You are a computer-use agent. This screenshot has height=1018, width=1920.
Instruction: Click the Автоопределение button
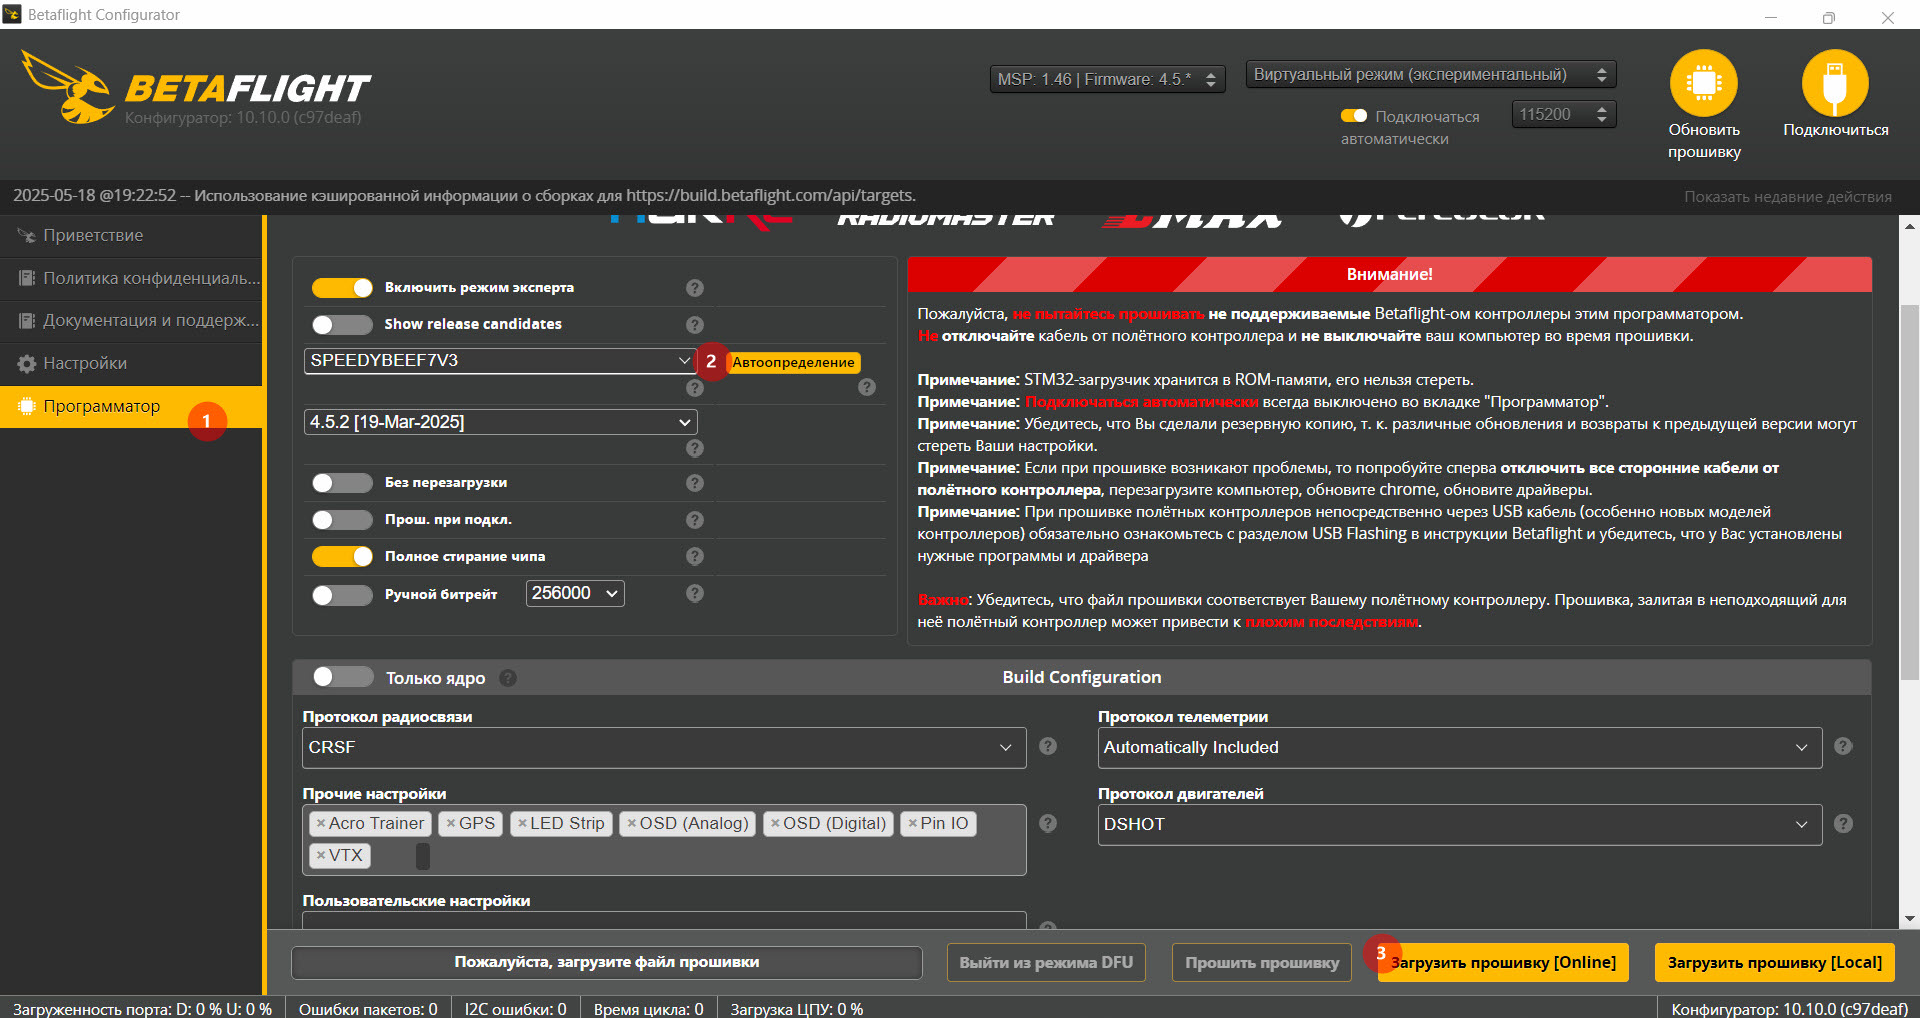793,362
